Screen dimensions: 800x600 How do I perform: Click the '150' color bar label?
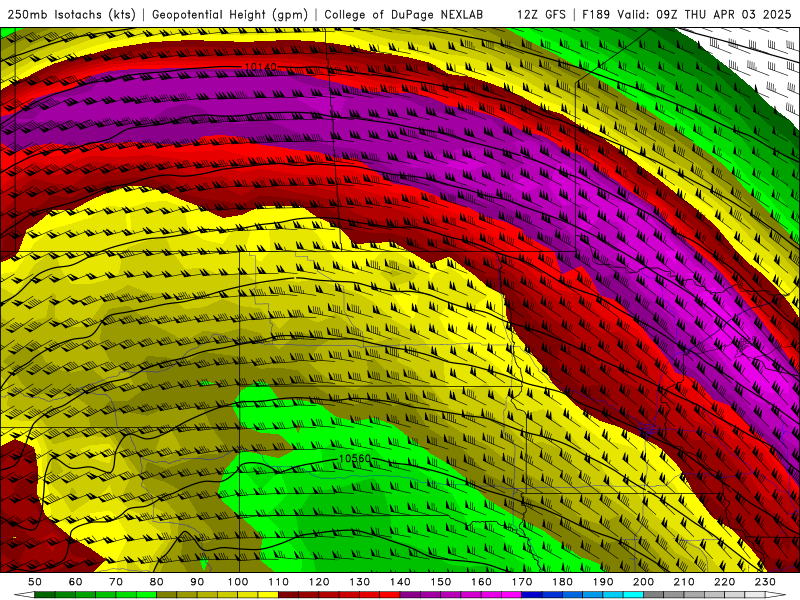pos(440,582)
